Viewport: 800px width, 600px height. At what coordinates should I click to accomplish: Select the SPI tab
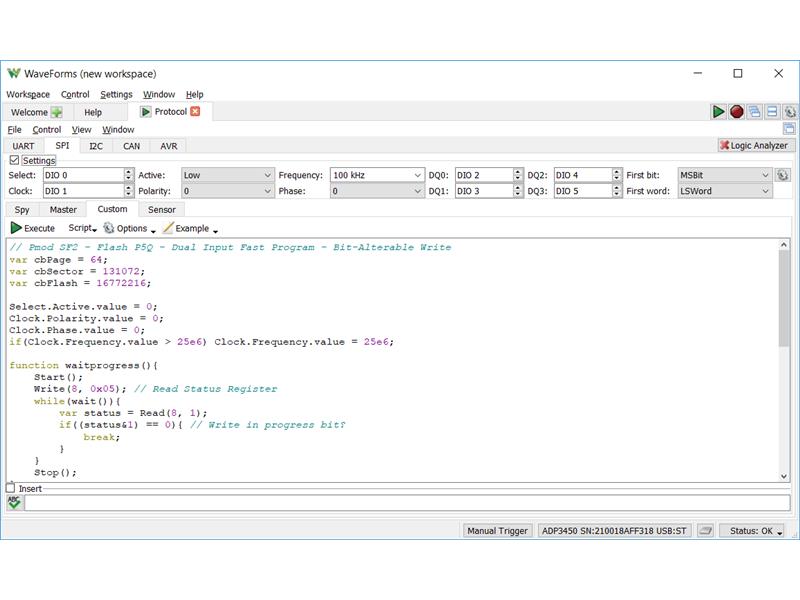(x=62, y=145)
